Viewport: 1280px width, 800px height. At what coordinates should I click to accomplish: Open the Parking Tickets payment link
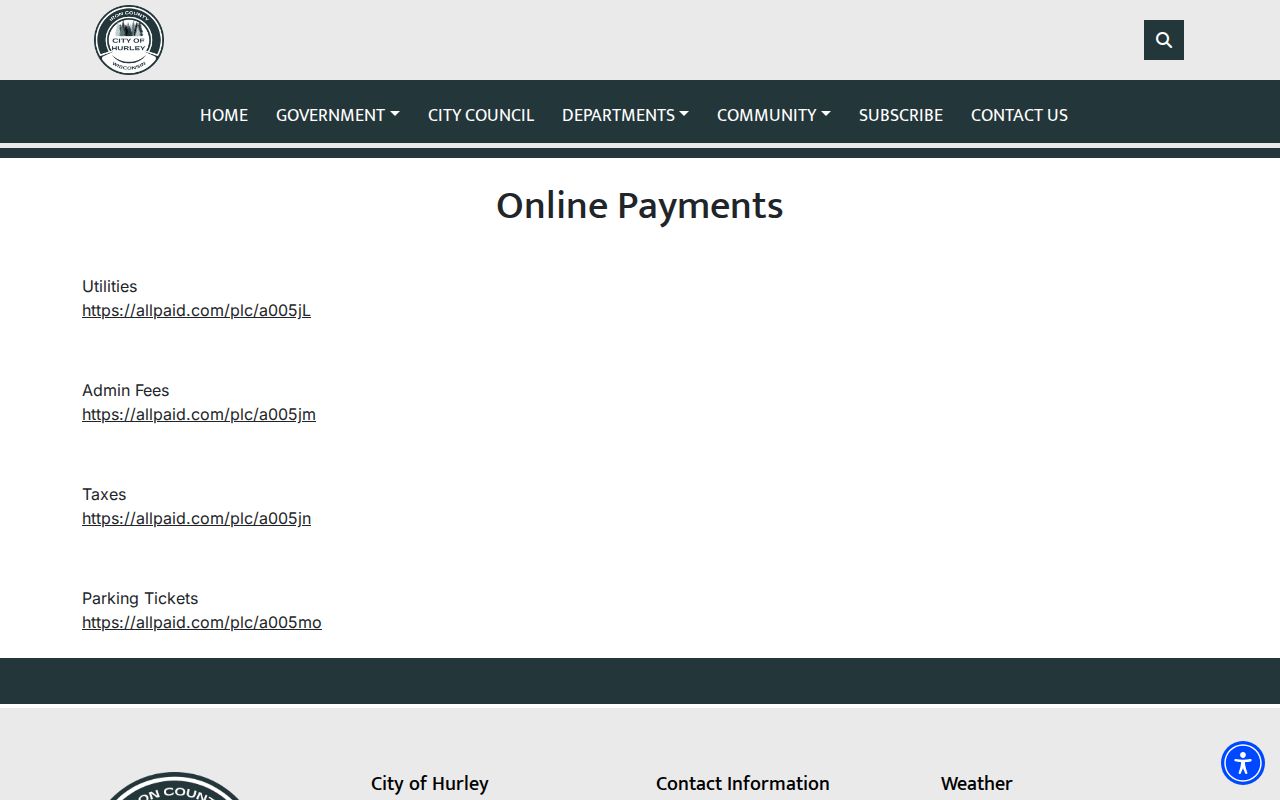pyautogui.click(x=202, y=622)
